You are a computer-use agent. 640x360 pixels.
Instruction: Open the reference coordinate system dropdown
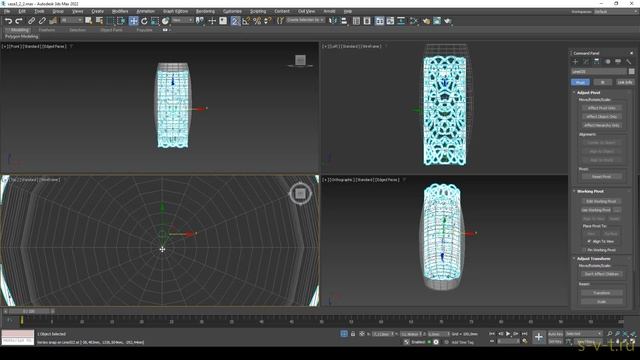pos(182,20)
